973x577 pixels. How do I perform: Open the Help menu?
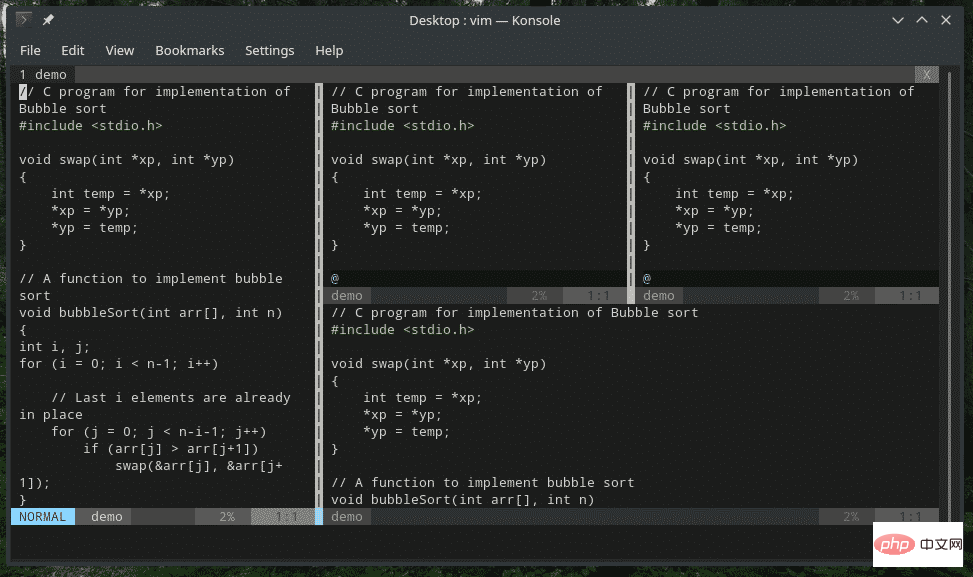click(329, 50)
